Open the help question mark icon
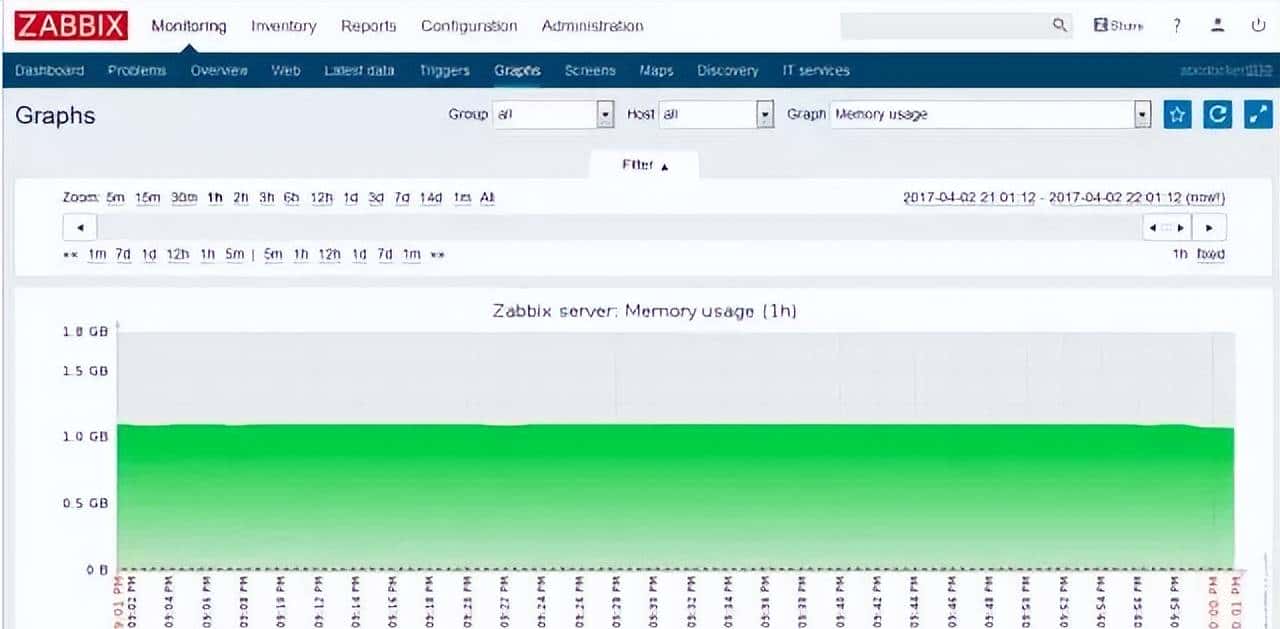 pos(1178,26)
